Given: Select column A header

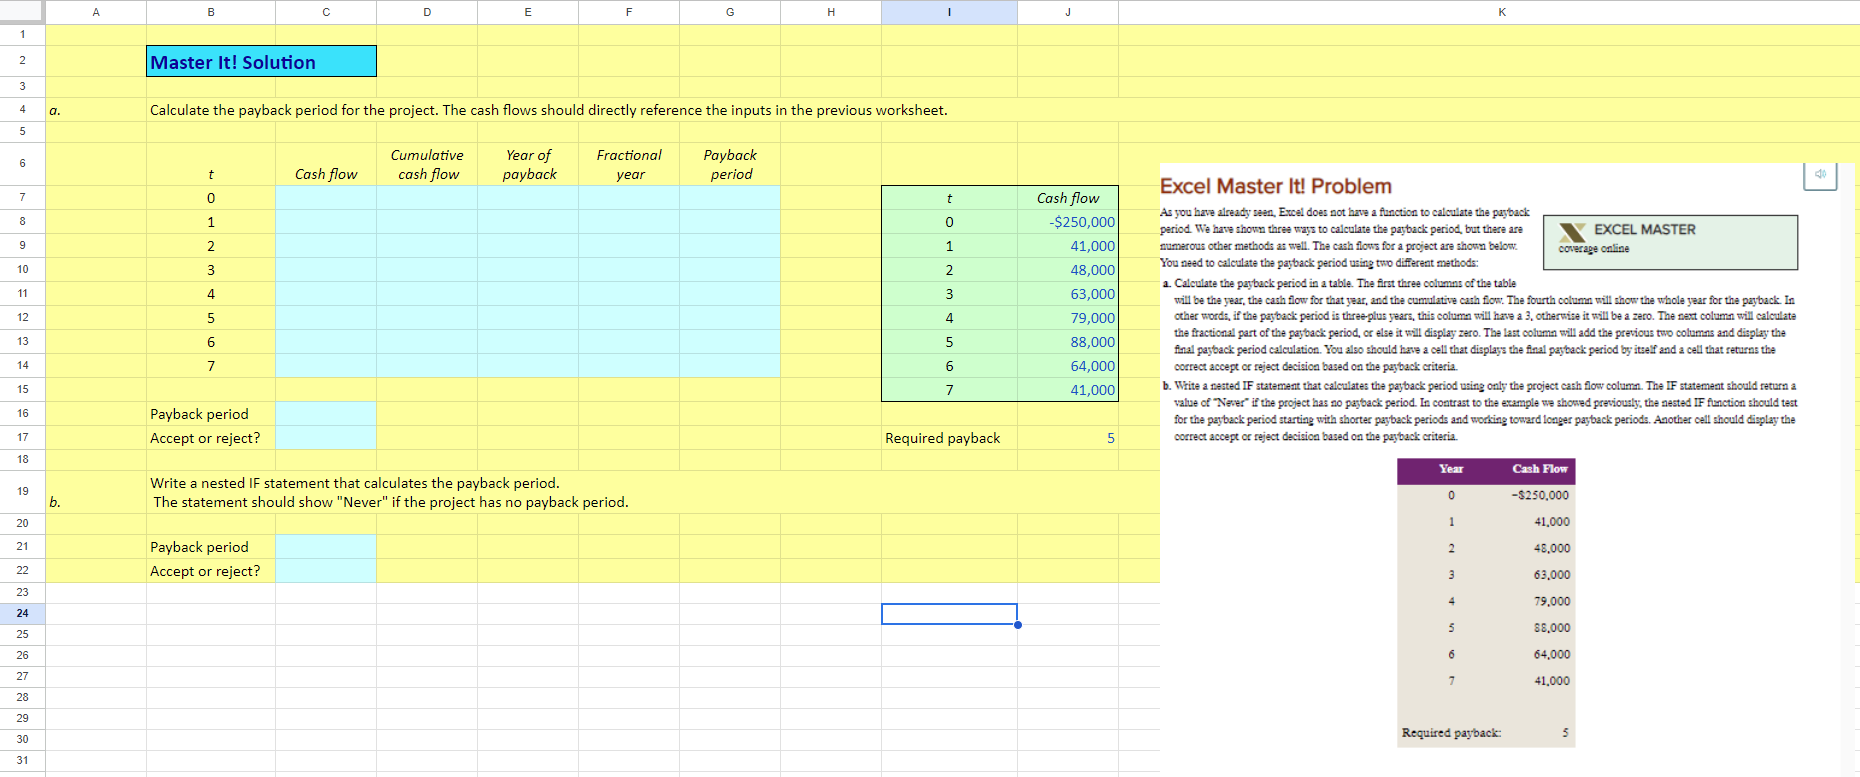Looking at the screenshot, I should (96, 12).
